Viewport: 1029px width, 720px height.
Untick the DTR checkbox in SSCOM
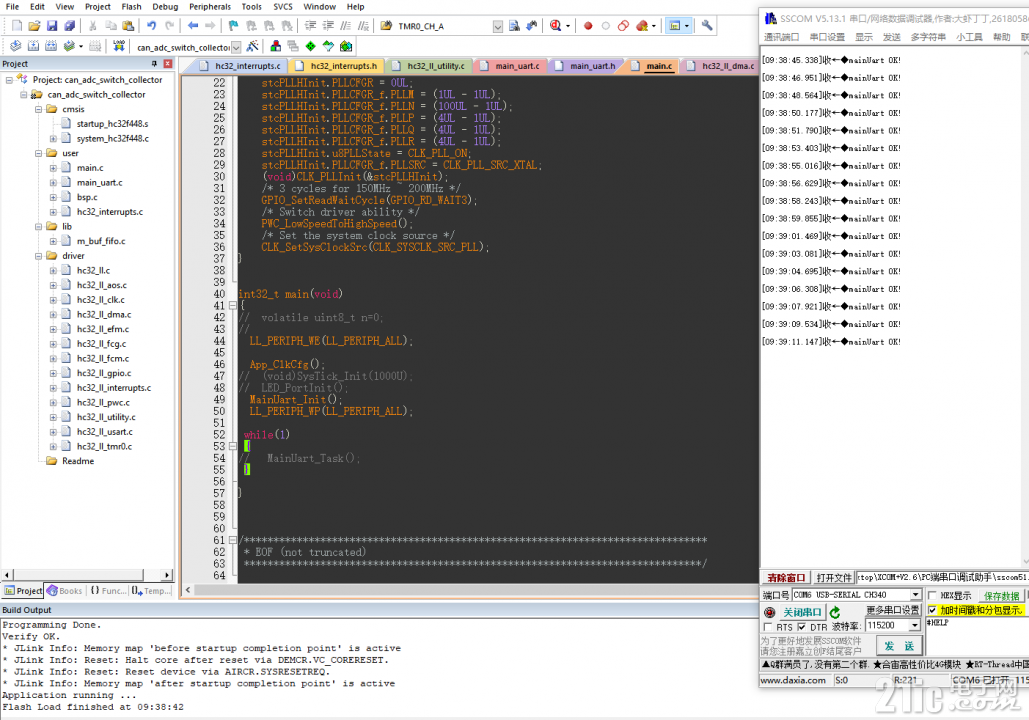pos(801,627)
